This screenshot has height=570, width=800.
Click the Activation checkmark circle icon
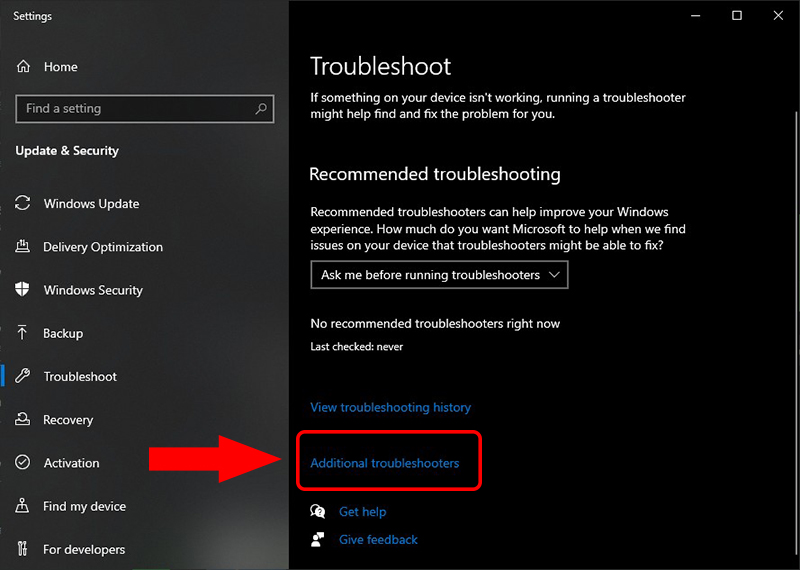tap(22, 462)
